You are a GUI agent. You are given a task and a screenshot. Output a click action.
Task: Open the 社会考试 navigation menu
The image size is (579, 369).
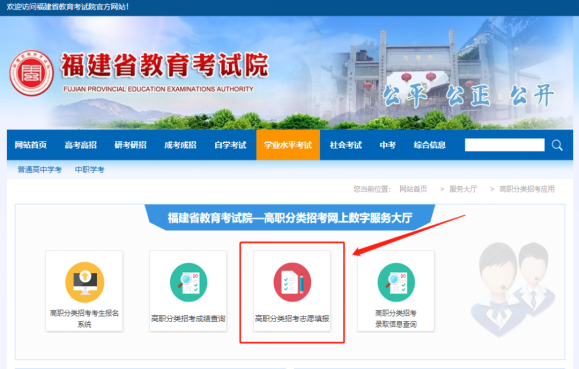pyautogui.click(x=346, y=145)
